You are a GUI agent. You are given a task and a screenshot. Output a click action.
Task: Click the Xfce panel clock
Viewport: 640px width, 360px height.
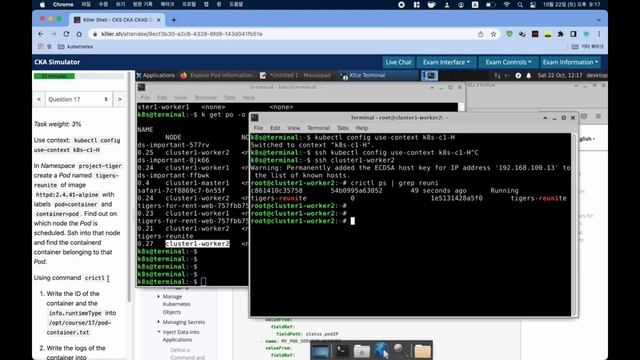(x=560, y=75)
